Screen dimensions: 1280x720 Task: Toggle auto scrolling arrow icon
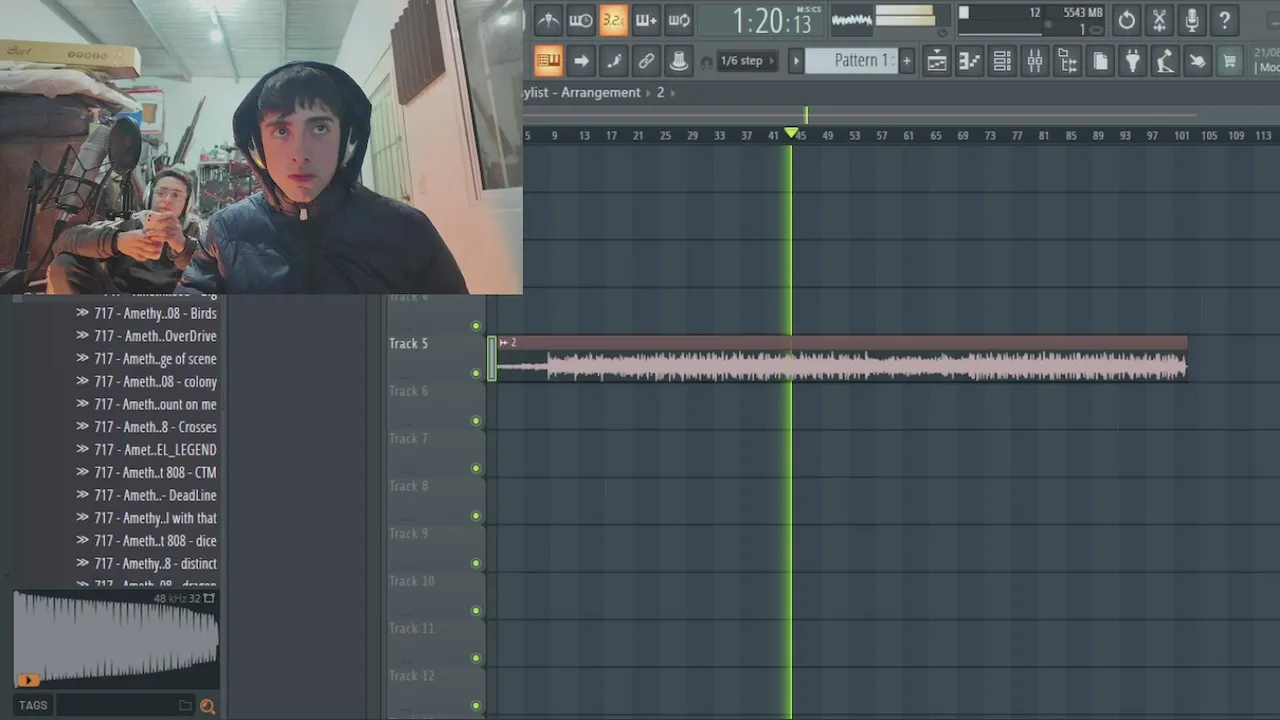coord(581,61)
